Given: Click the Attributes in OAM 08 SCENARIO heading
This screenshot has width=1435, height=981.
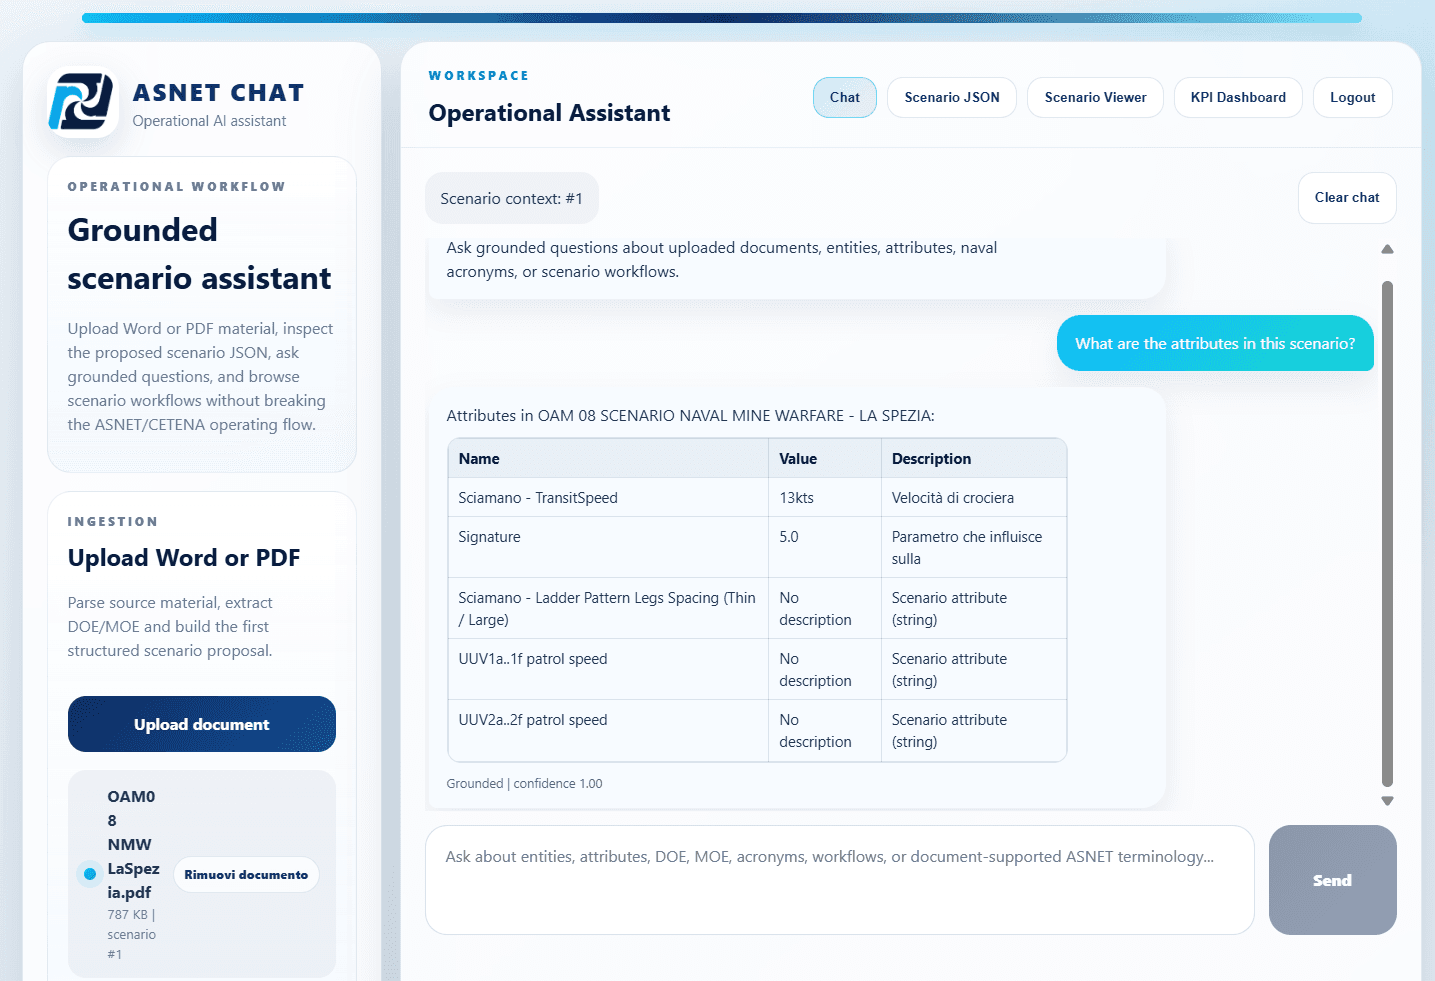Looking at the screenshot, I should pos(690,415).
